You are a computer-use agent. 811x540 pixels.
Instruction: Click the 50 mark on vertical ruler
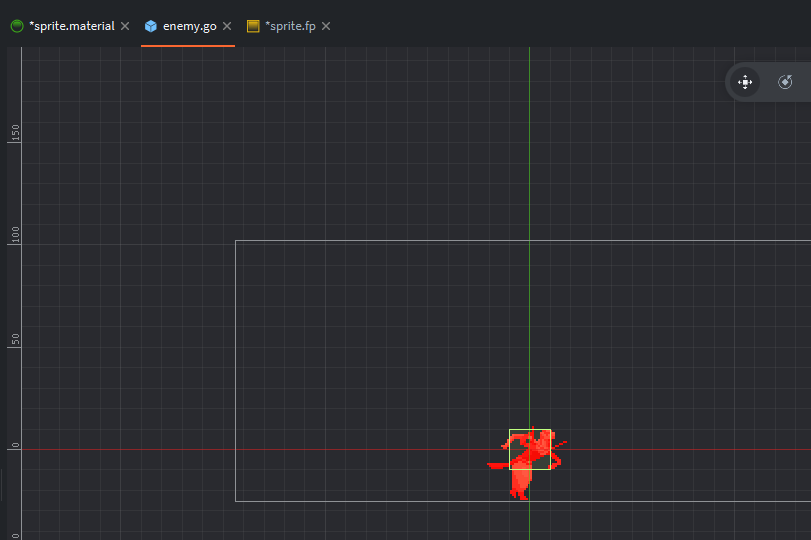(14, 340)
